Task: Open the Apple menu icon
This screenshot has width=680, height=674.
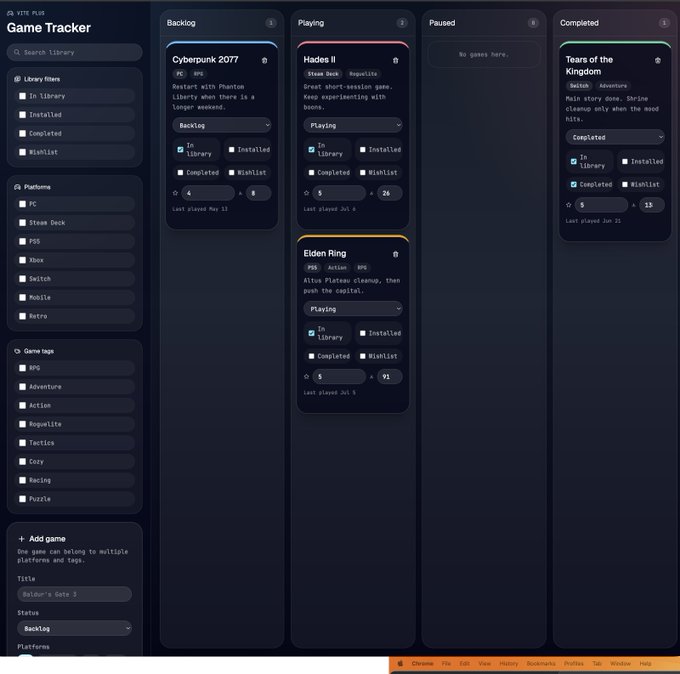Action: [400, 663]
